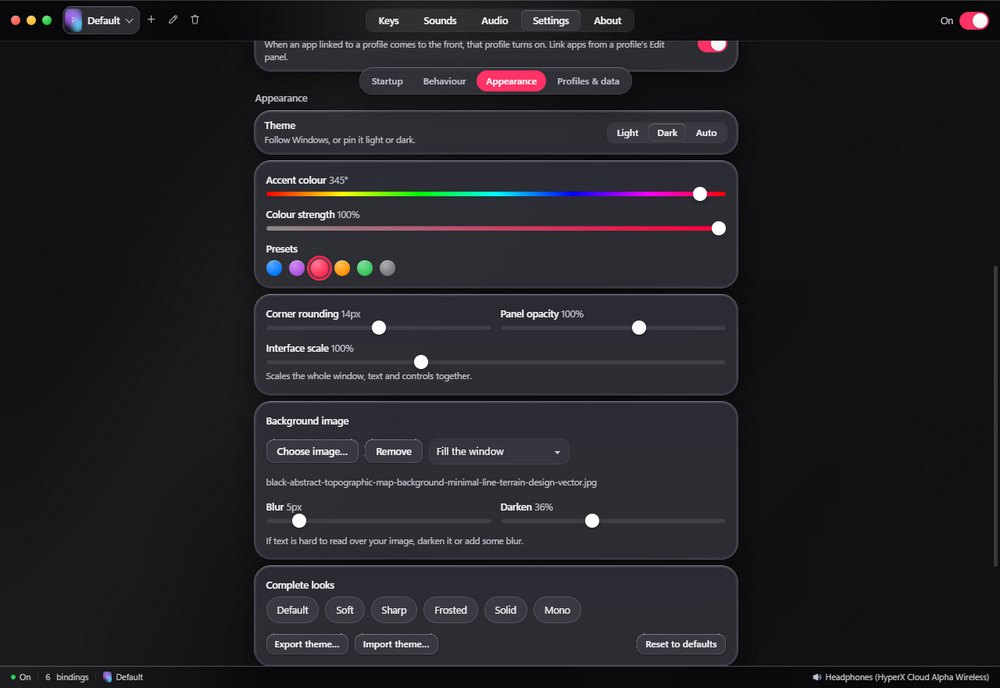Click the Default profile icon in status bar
1000x688 pixels.
click(x=107, y=677)
